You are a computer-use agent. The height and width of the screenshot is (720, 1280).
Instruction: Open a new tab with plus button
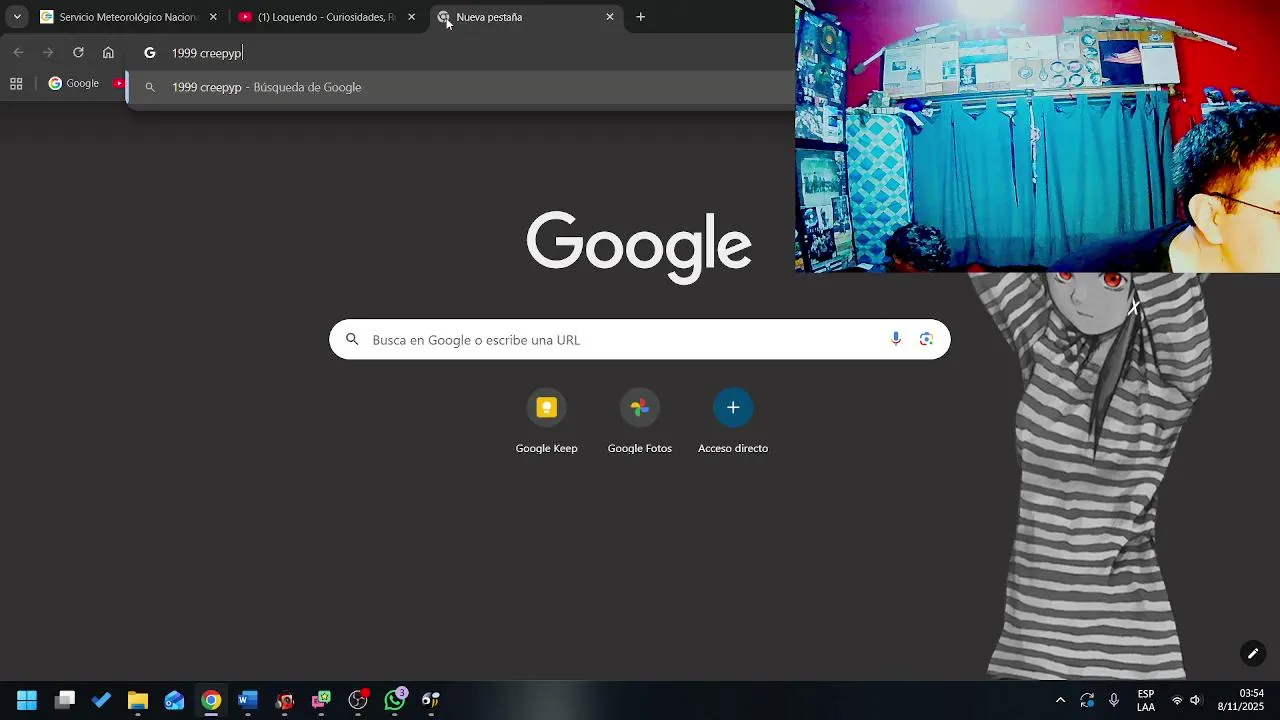(641, 17)
